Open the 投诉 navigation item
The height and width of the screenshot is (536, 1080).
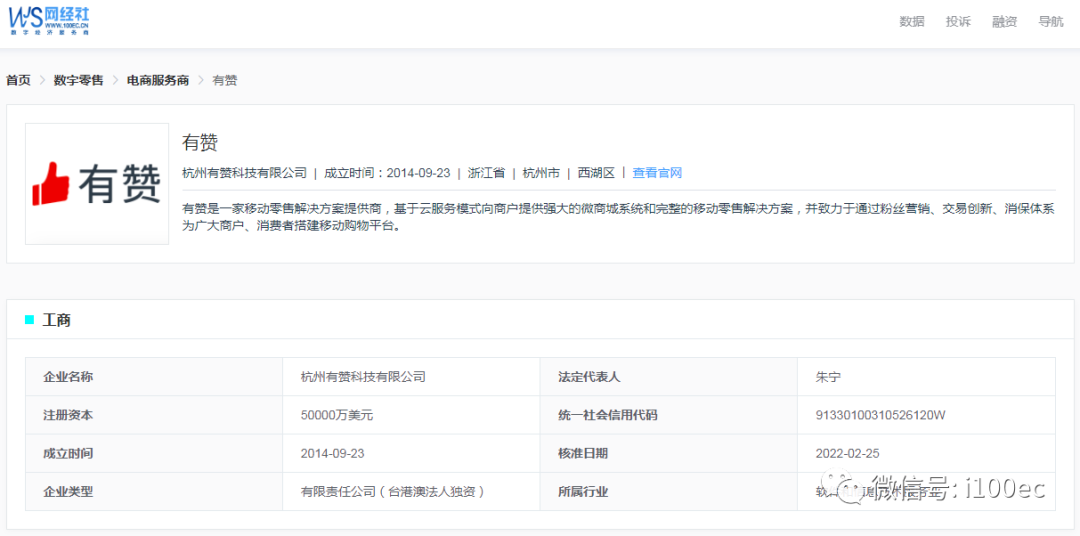click(958, 21)
